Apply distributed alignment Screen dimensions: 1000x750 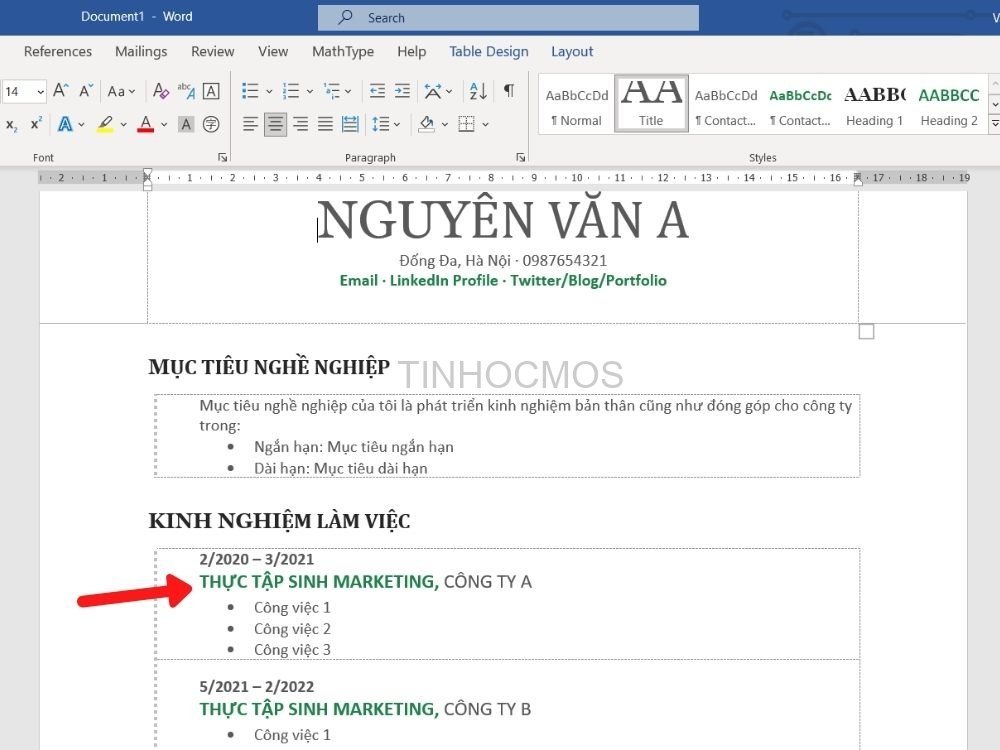[x=350, y=124]
